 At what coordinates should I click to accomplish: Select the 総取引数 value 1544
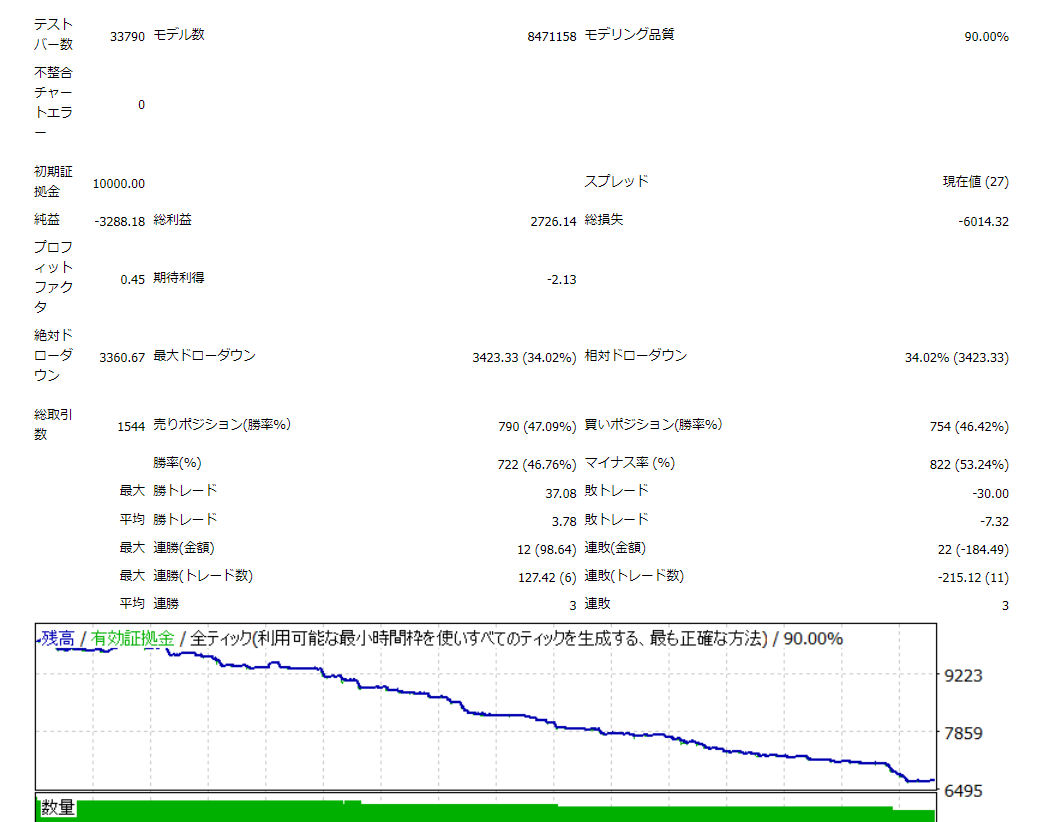click(131, 427)
